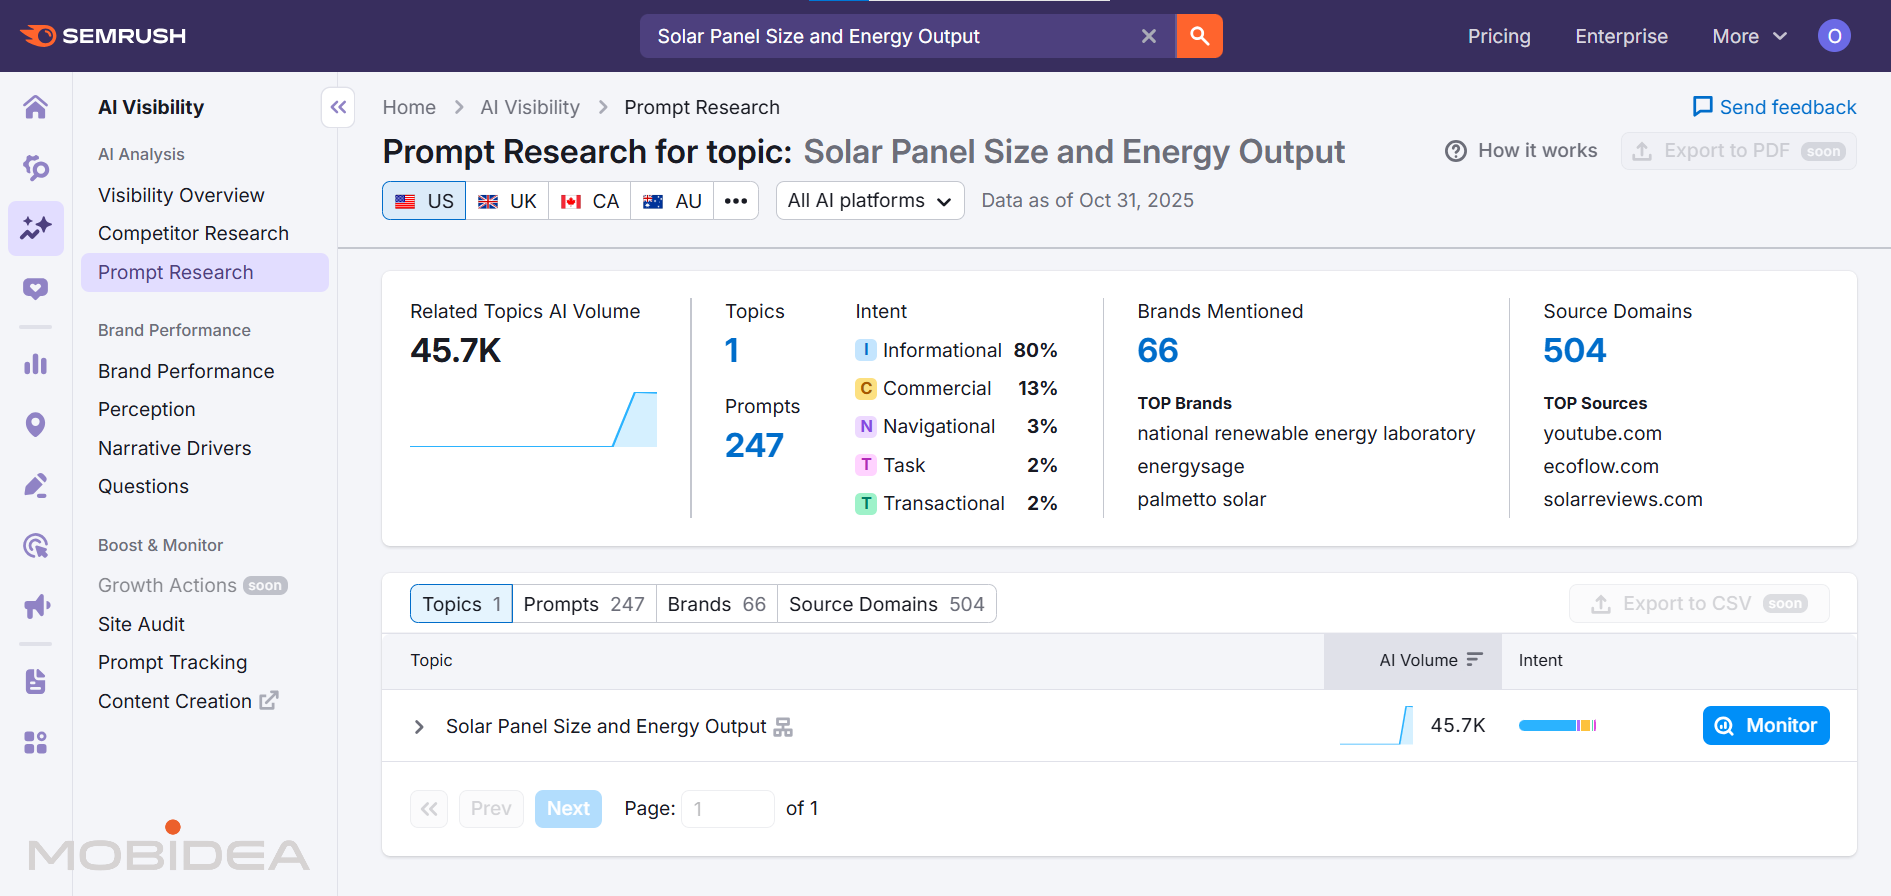Click the topic cluster icon beside topic name

click(x=783, y=727)
